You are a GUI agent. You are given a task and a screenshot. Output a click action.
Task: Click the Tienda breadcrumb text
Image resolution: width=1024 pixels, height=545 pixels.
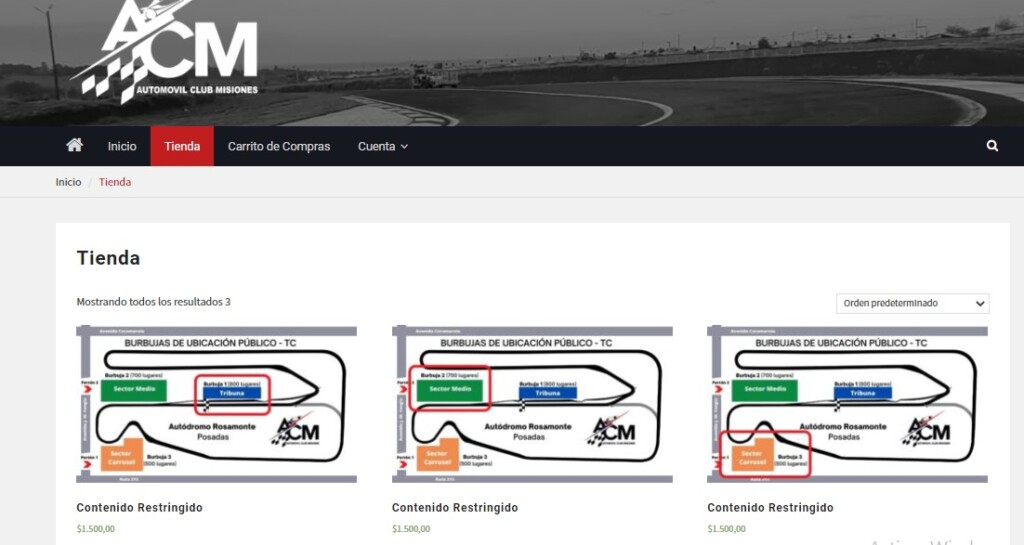[x=115, y=182]
